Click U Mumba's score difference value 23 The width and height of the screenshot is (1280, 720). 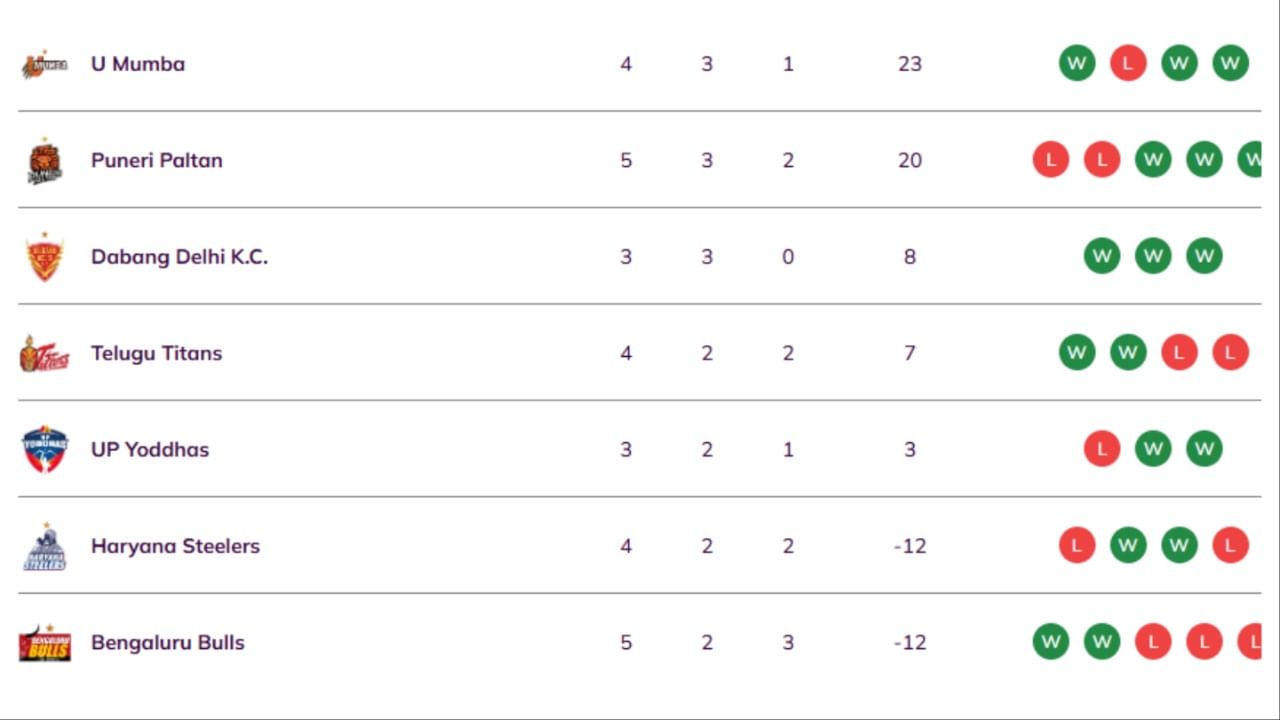coord(910,64)
